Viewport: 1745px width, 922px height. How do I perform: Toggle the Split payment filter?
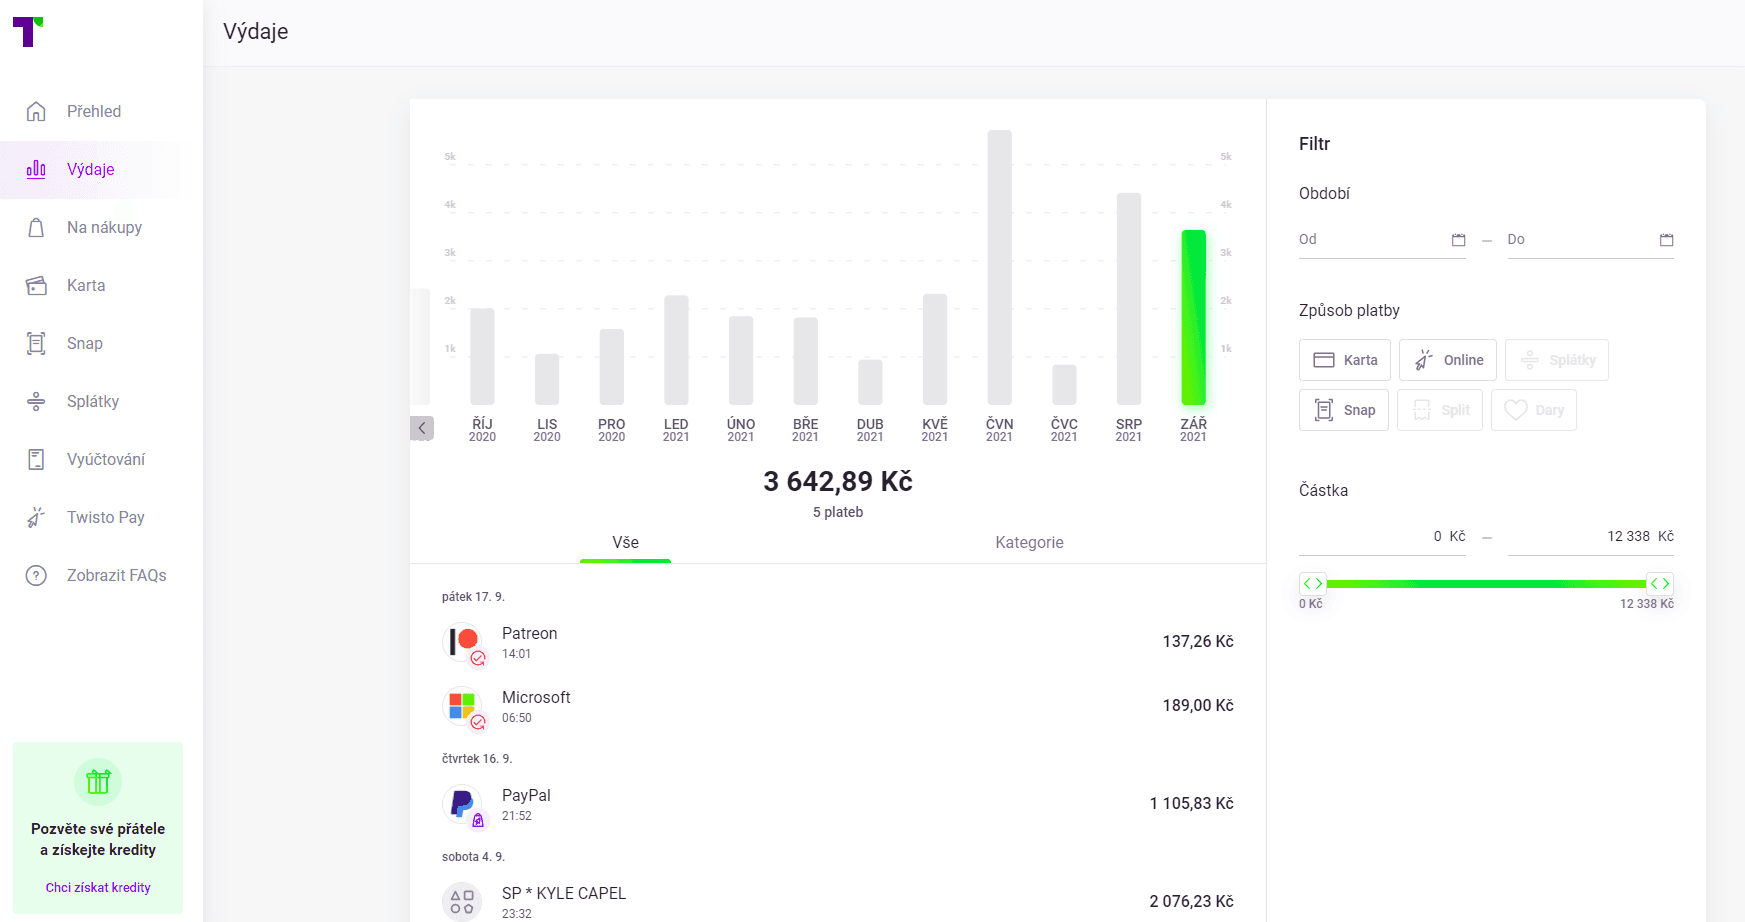coord(1440,410)
